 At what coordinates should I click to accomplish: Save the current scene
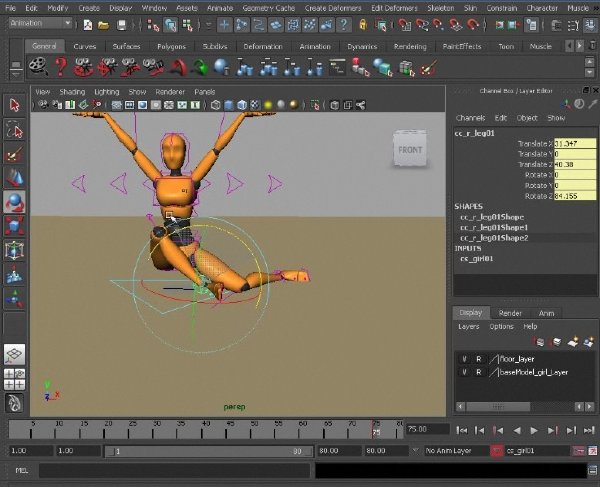point(122,25)
